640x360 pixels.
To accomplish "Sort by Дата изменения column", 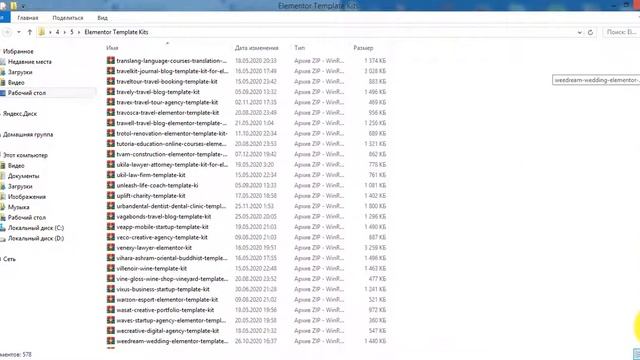I will [257, 48].
